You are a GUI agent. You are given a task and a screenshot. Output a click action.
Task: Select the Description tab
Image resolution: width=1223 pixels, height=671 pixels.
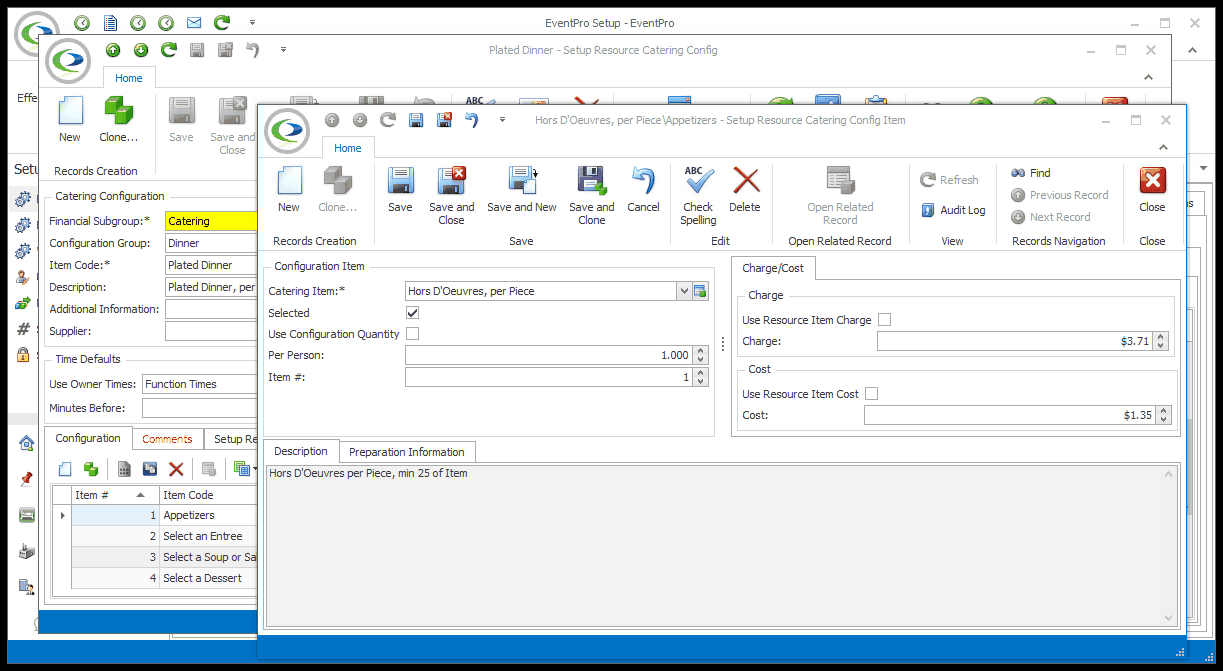pyautogui.click(x=301, y=452)
